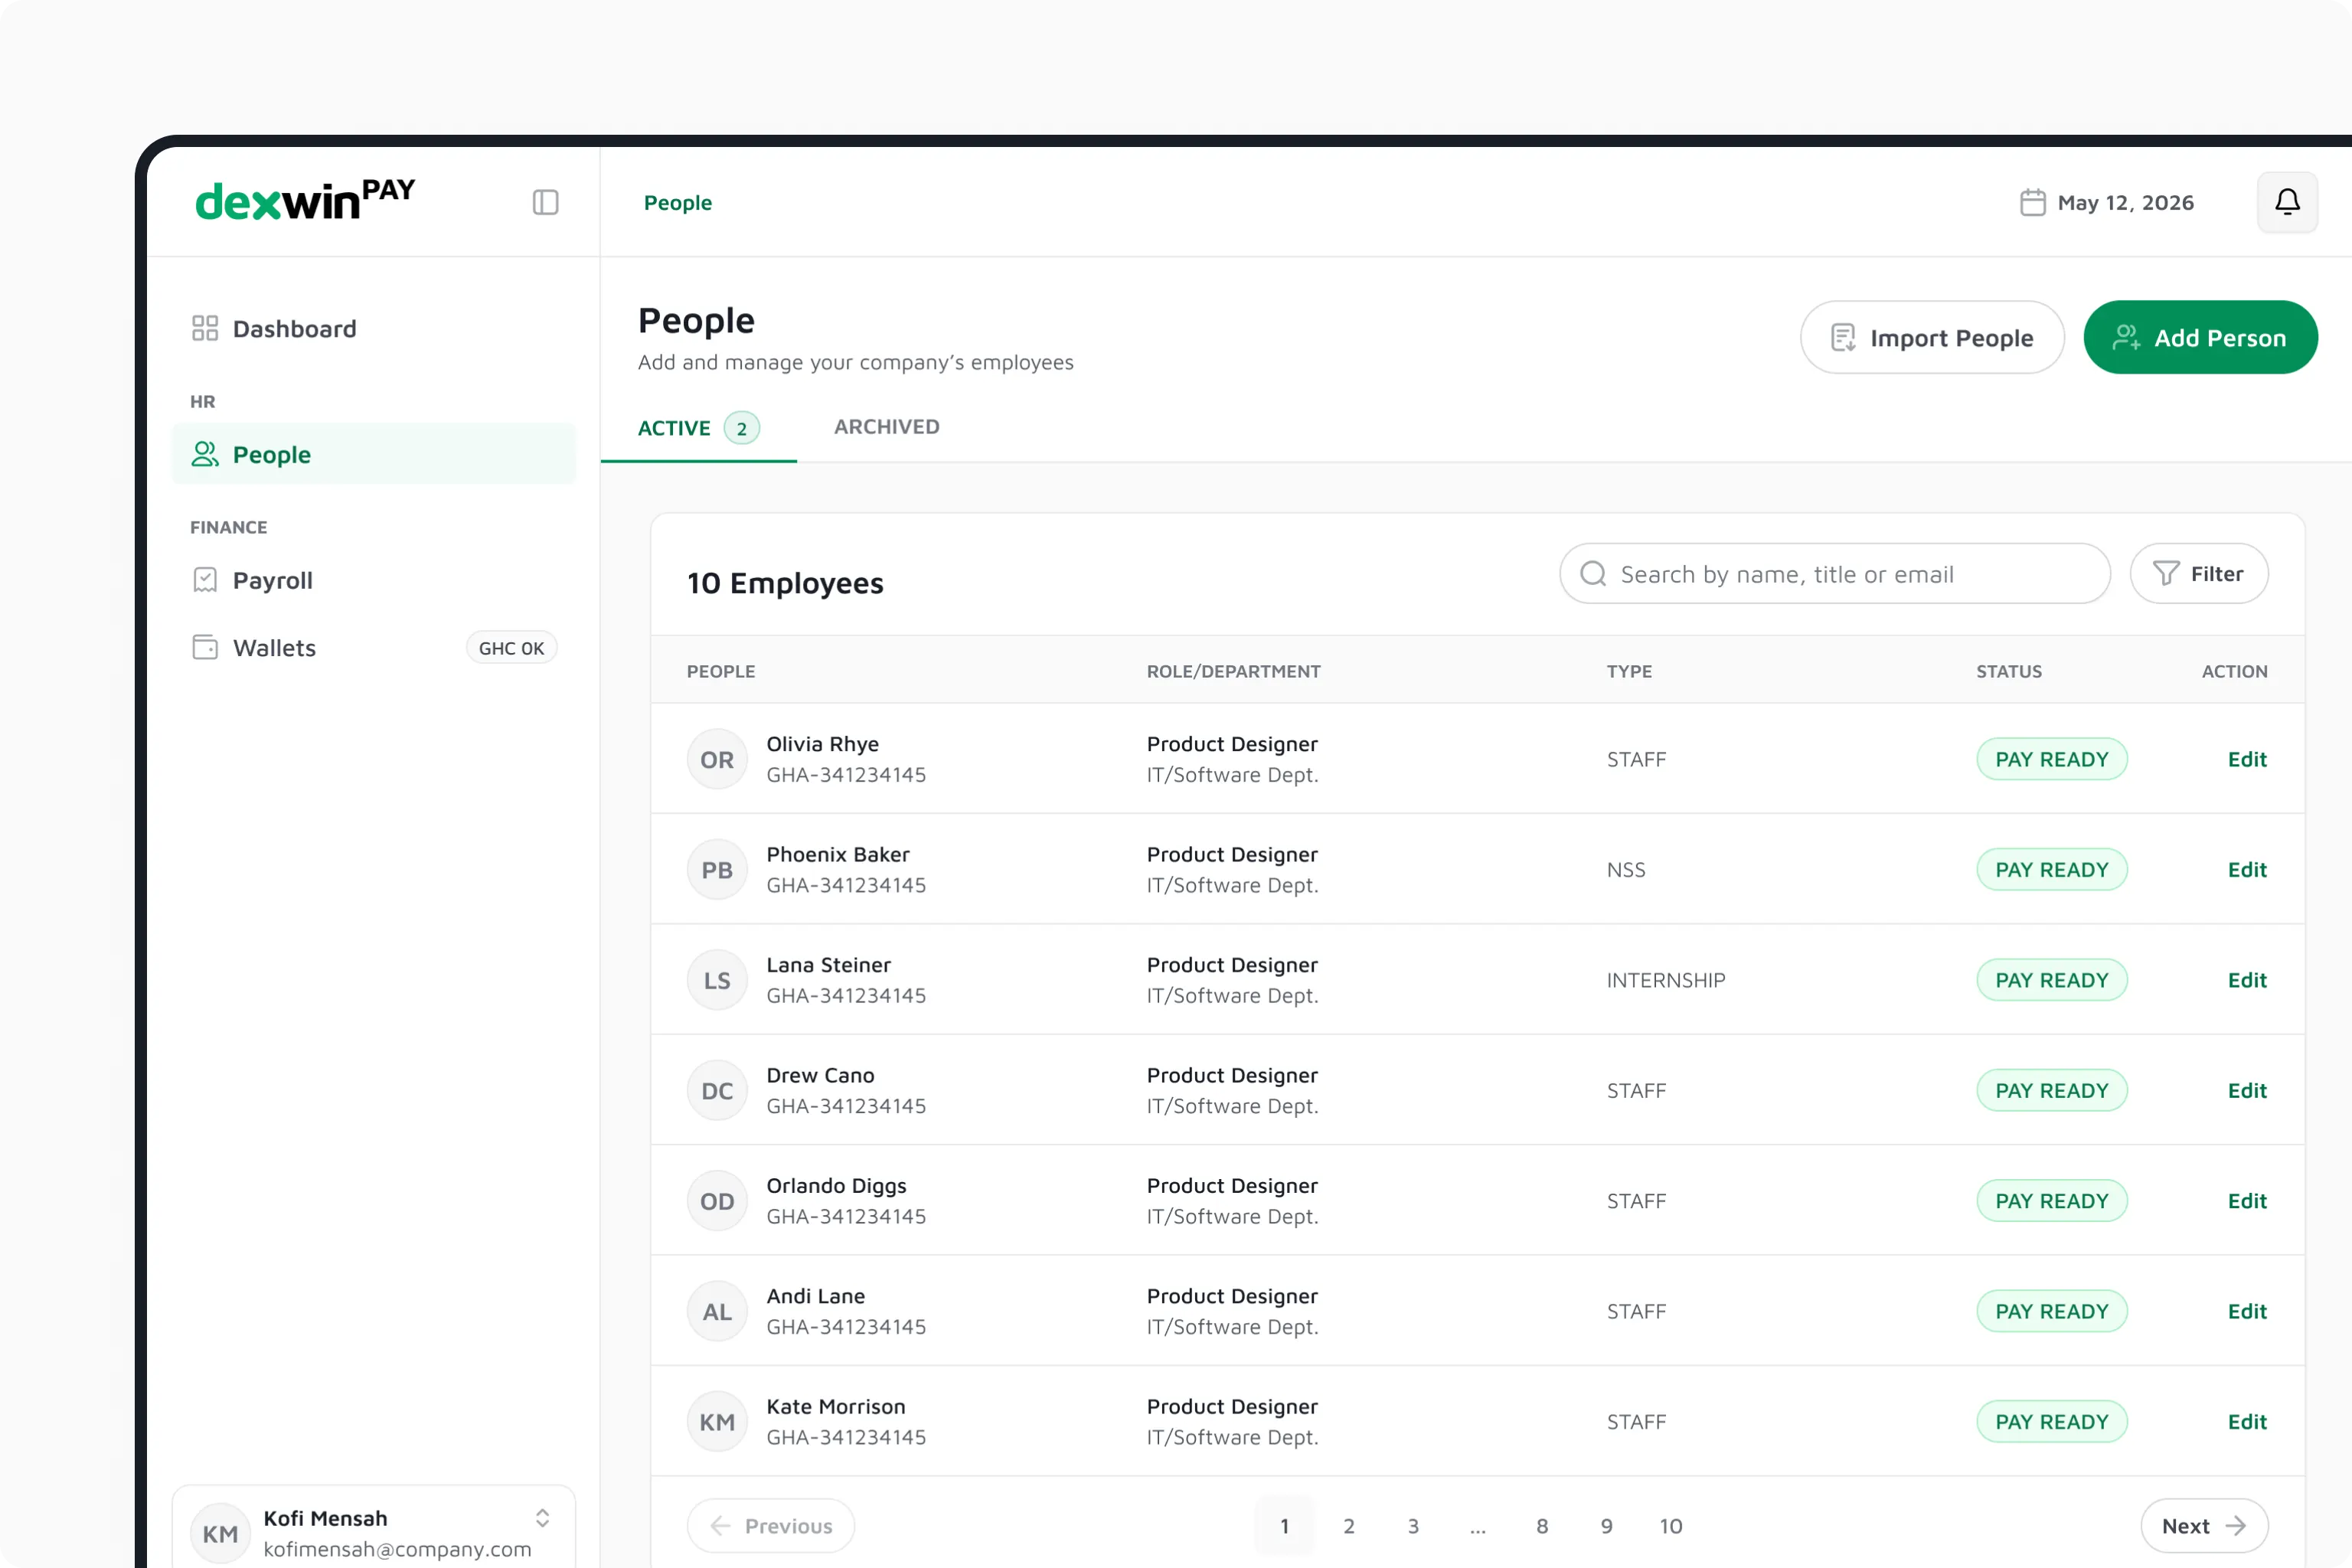Click the OD avatar for Orlando Diggs
Viewport: 2352px width, 1568px height.
tap(717, 1200)
